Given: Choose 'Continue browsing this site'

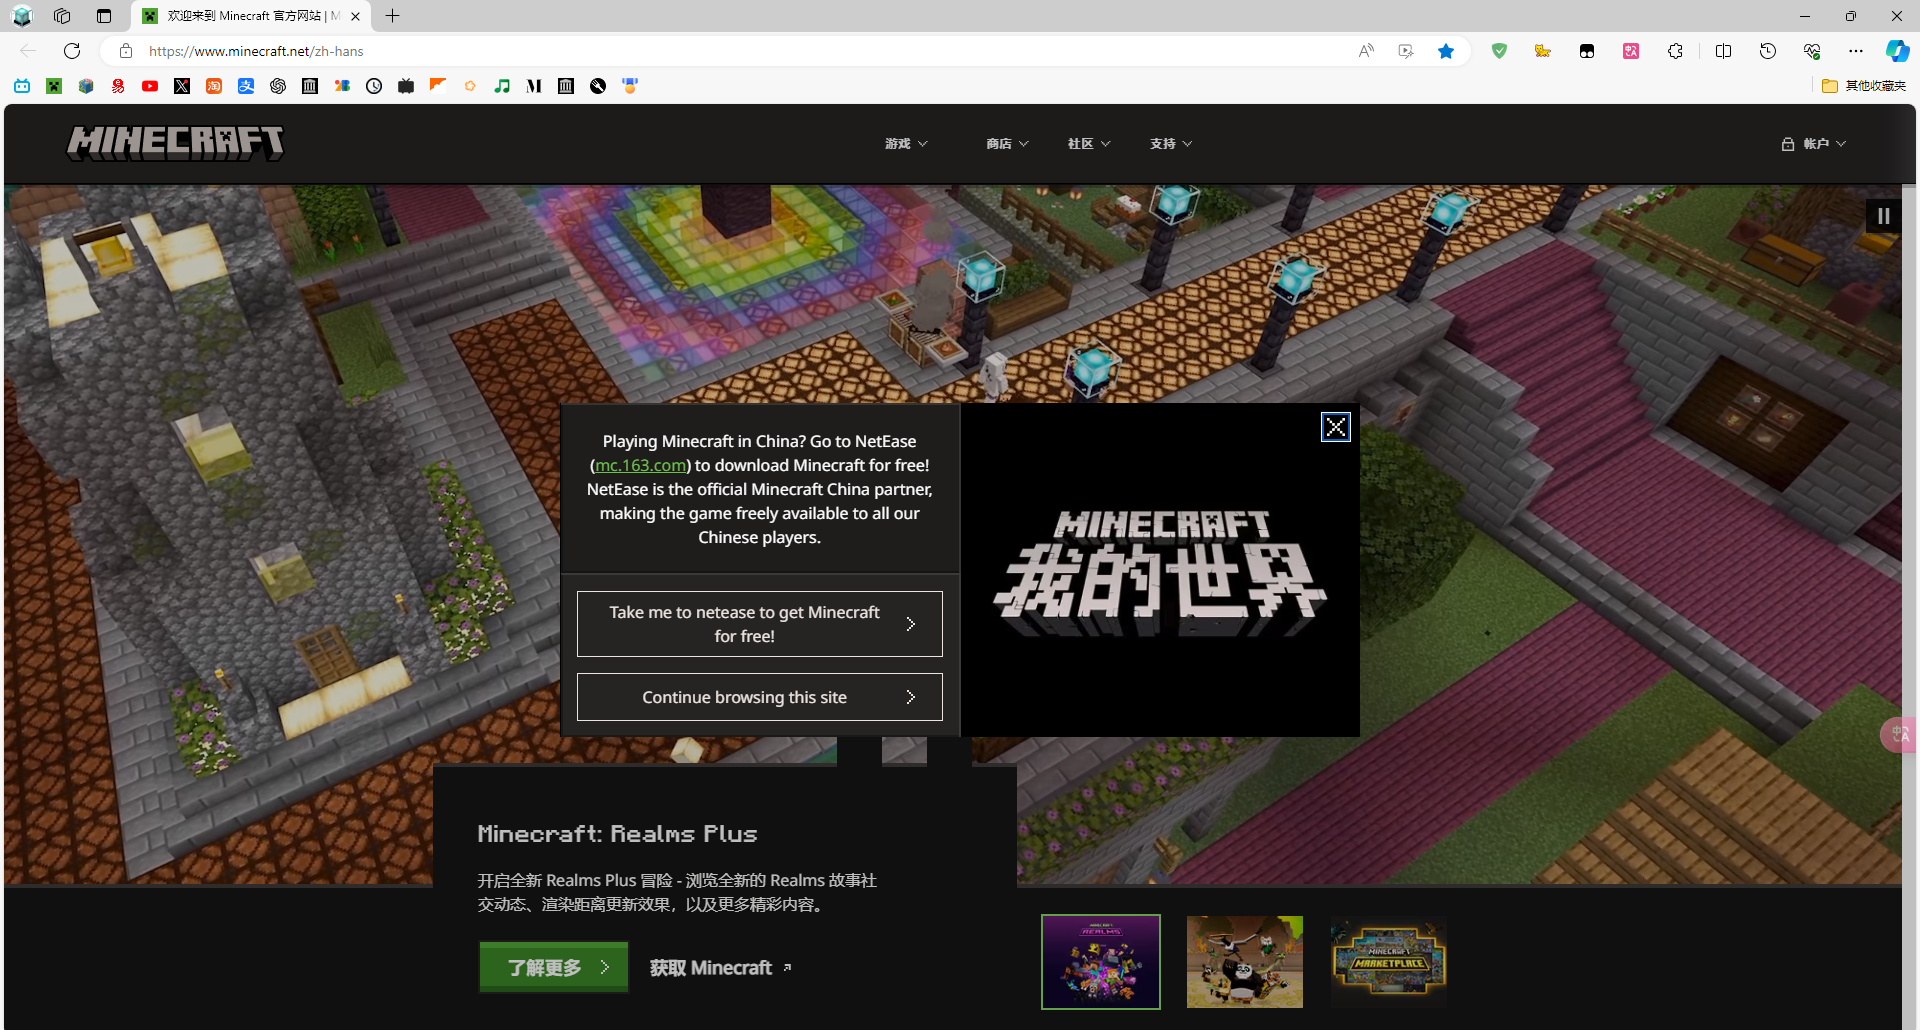Looking at the screenshot, I should pyautogui.click(x=760, y=697).
